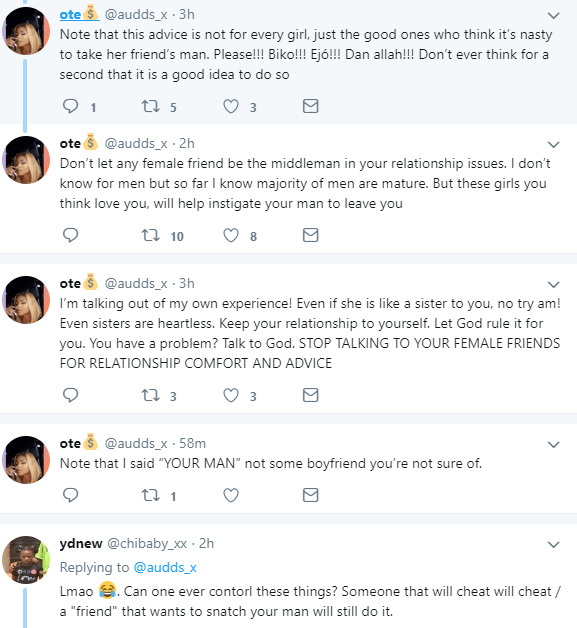Screen dimensions: 577x628
Task: Open the chevron menu on ydnew's reply
Action: [553, 545]
